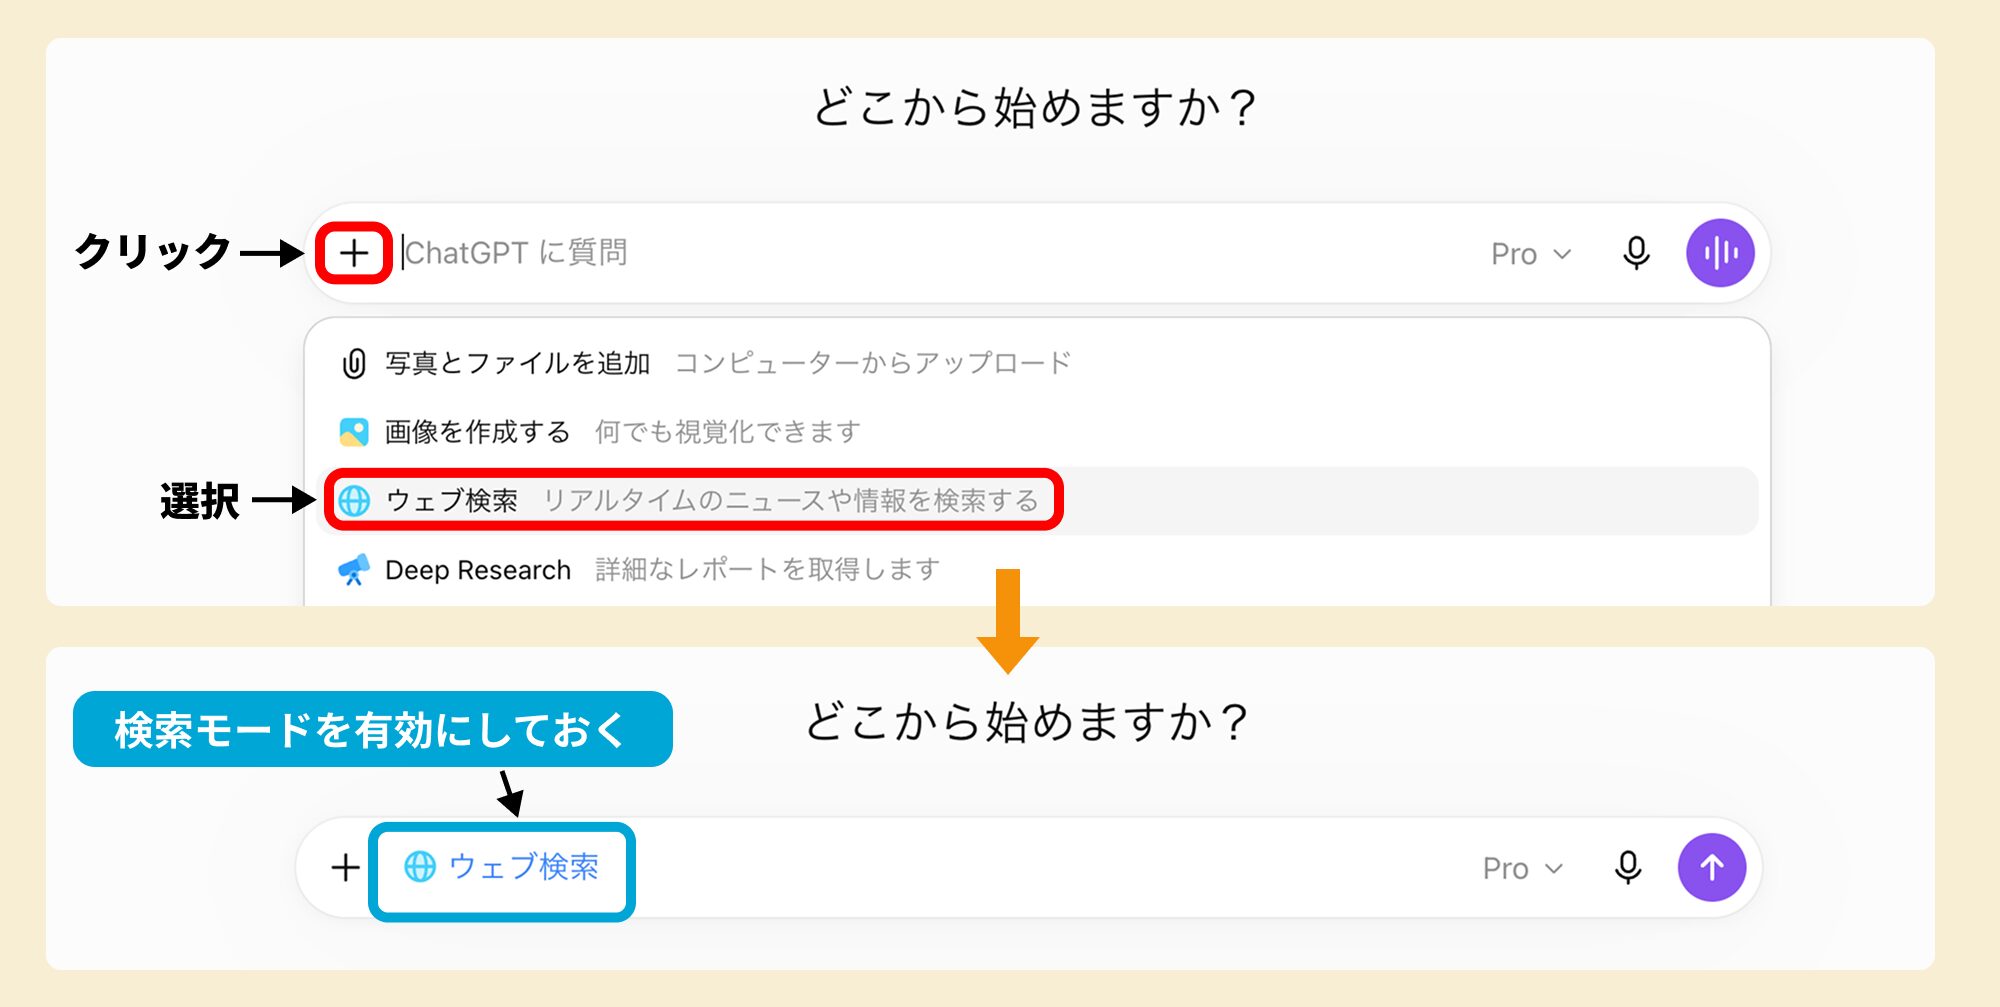Click the chevron next to Pro in the upper bar
The image size is (2000, 1007).
[x=1562, y=254]
